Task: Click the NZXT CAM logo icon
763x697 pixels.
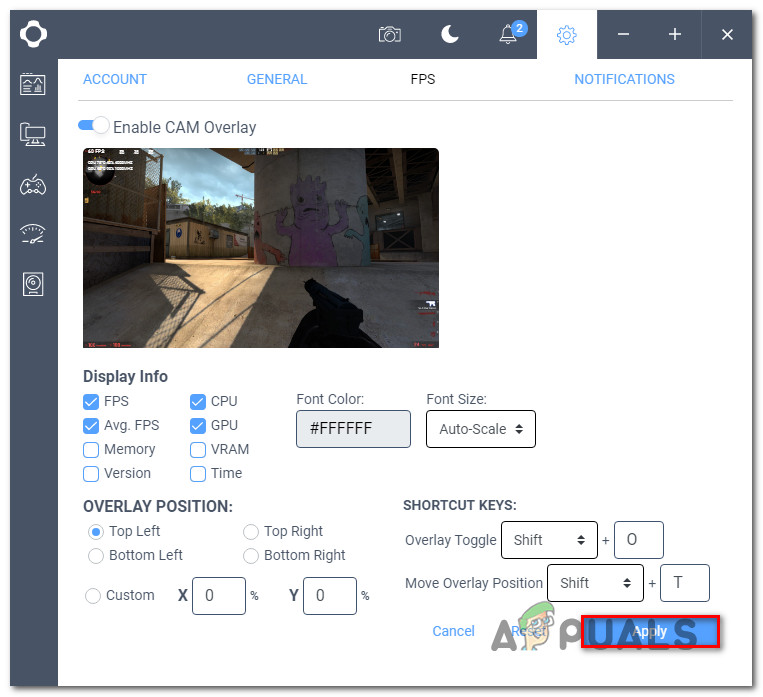Action: coord(33,34)
